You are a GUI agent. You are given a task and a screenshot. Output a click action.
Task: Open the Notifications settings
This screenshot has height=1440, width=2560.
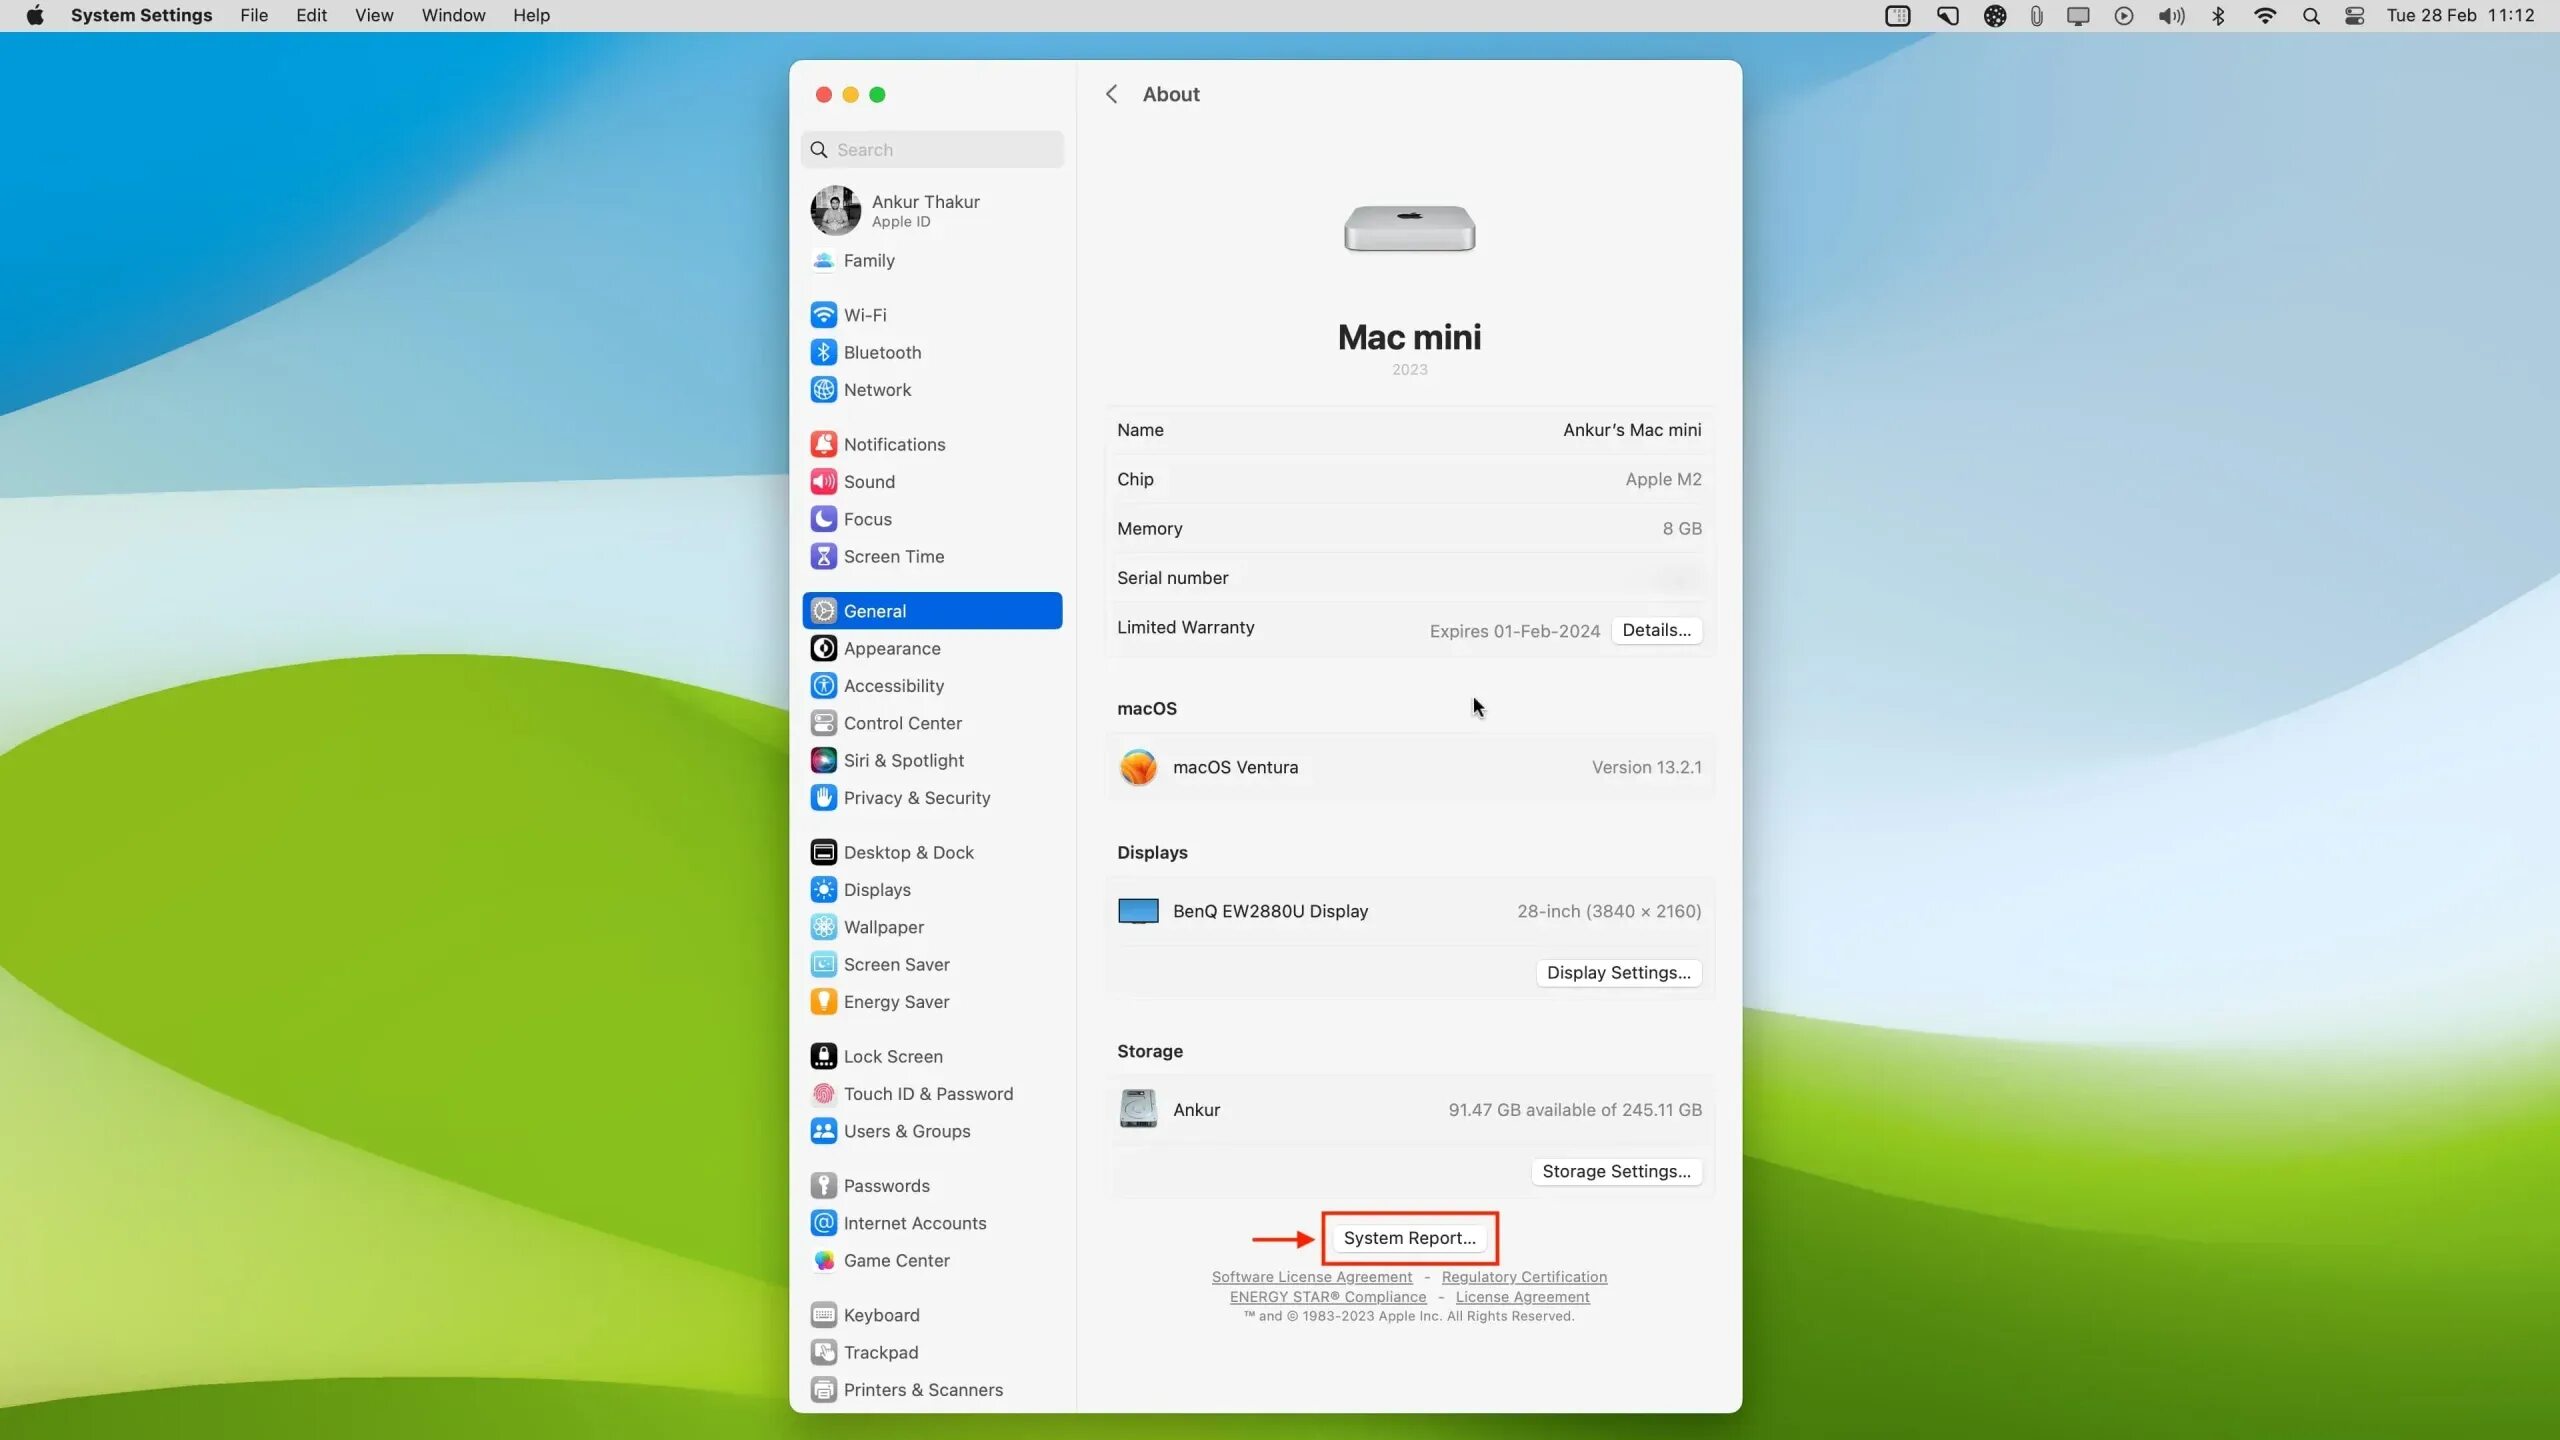pyautogui.click(x=893, y=444)
